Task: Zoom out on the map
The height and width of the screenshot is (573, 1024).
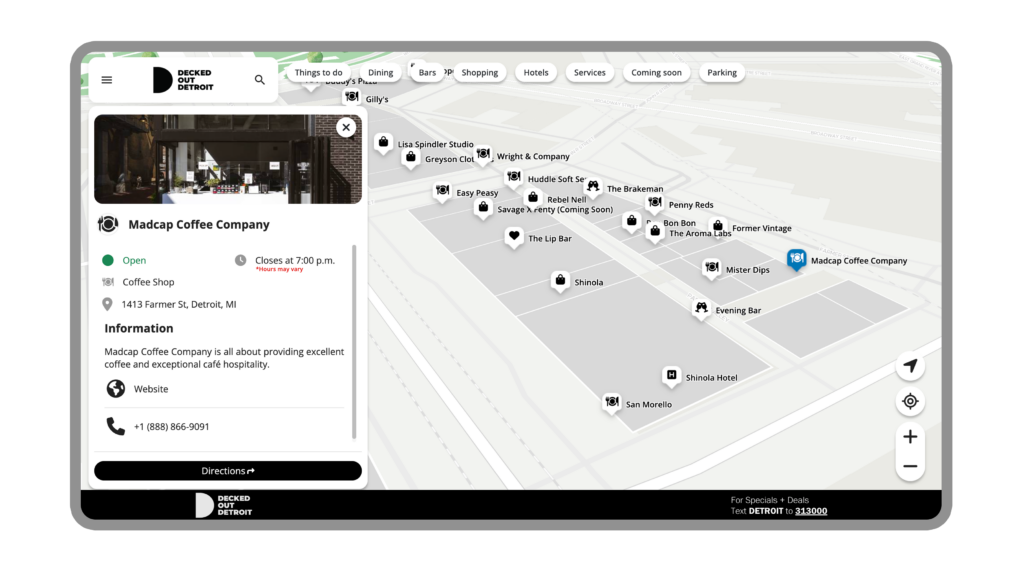Action: 910,466
